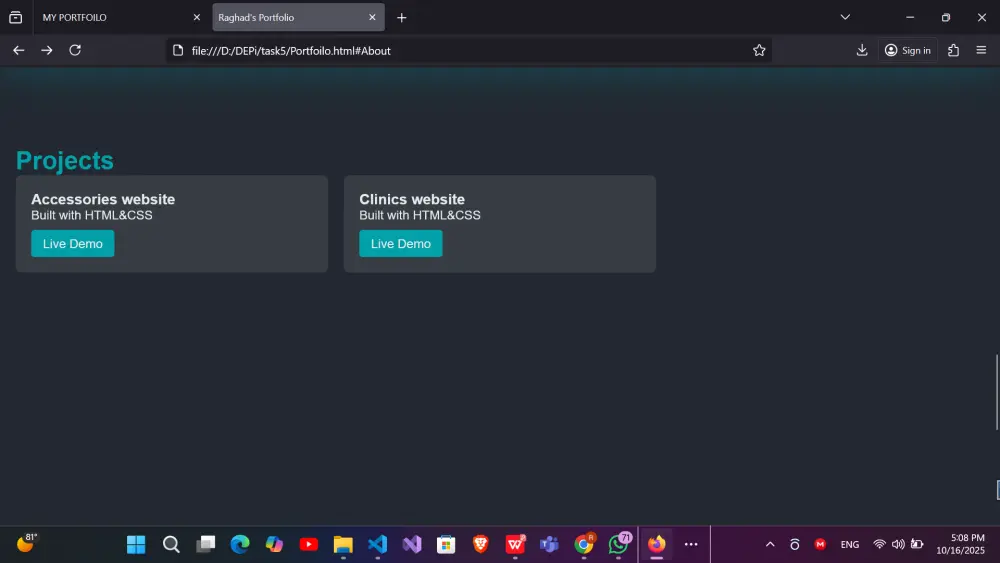This screenshot has width=1000, height=563.
Task: Open the Wi-Fi network tray icon
Action: pyautogui.click(x=879, y=545)
